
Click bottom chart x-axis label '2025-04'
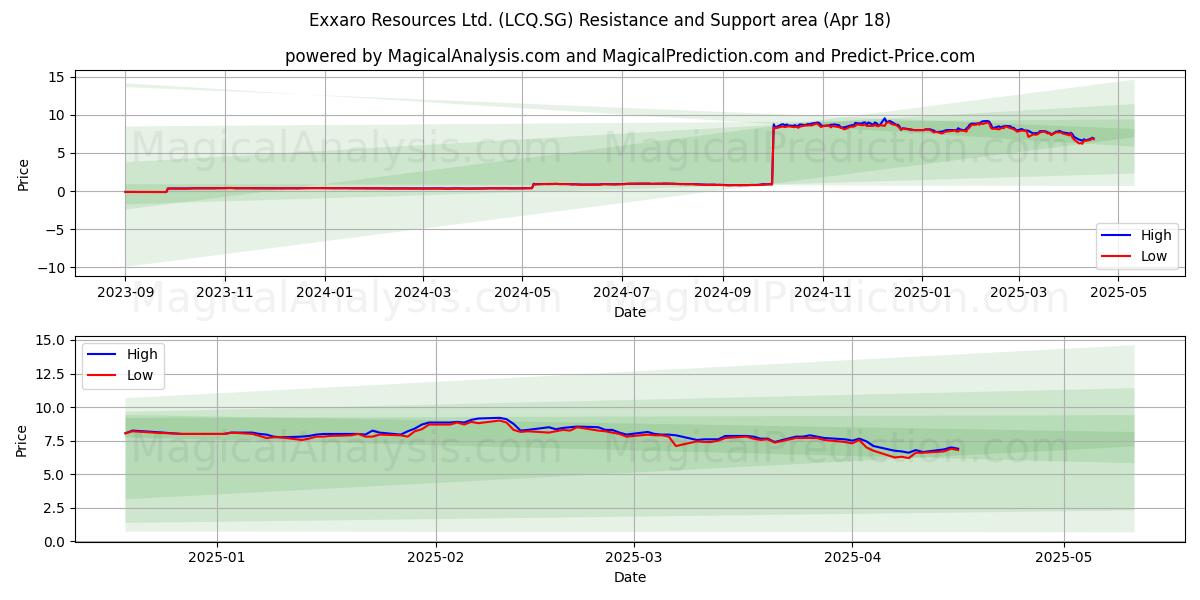[x=852, y=559]
